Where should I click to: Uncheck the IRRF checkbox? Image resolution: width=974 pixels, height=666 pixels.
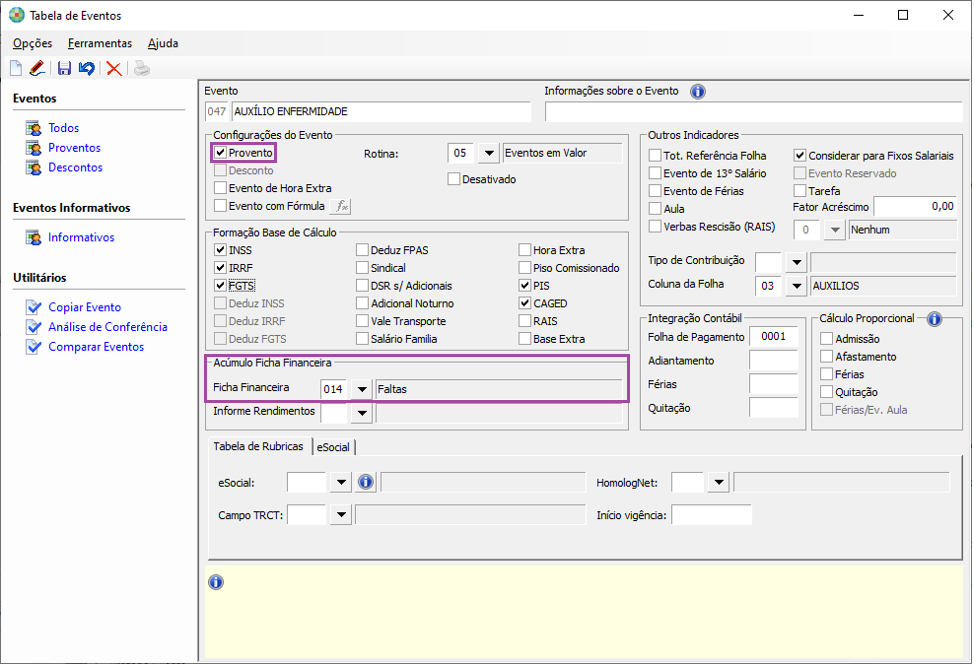220,268
